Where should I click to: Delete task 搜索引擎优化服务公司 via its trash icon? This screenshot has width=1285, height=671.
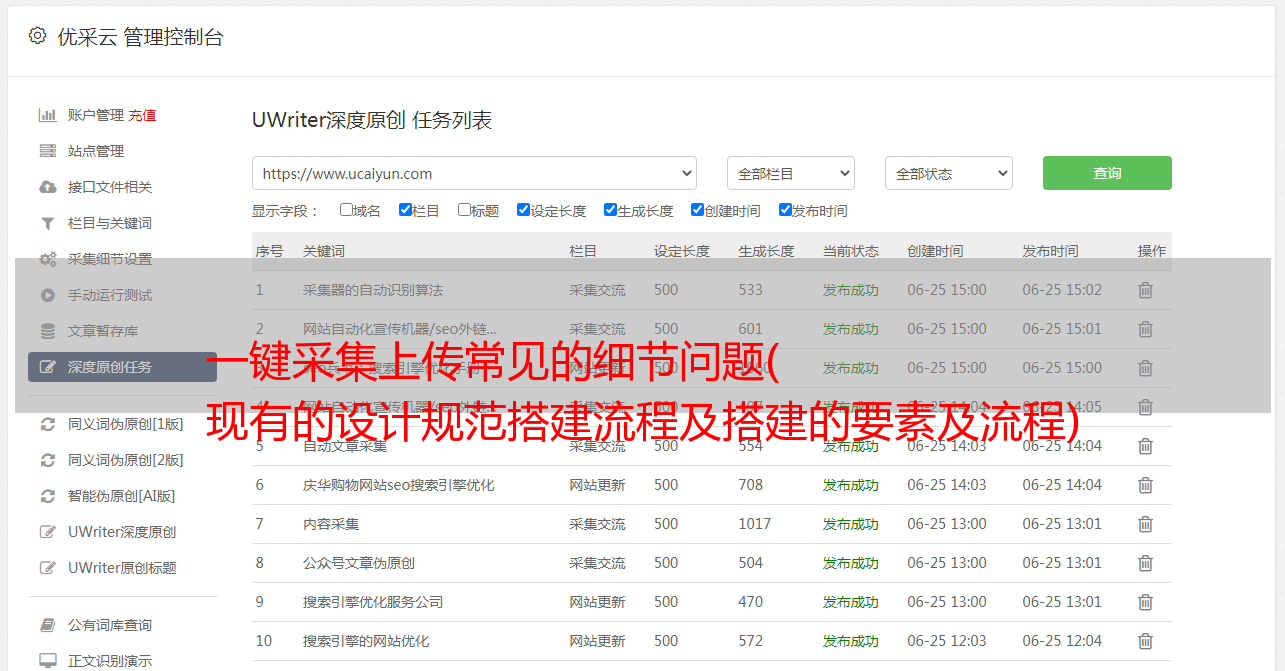pos(1146,602)
